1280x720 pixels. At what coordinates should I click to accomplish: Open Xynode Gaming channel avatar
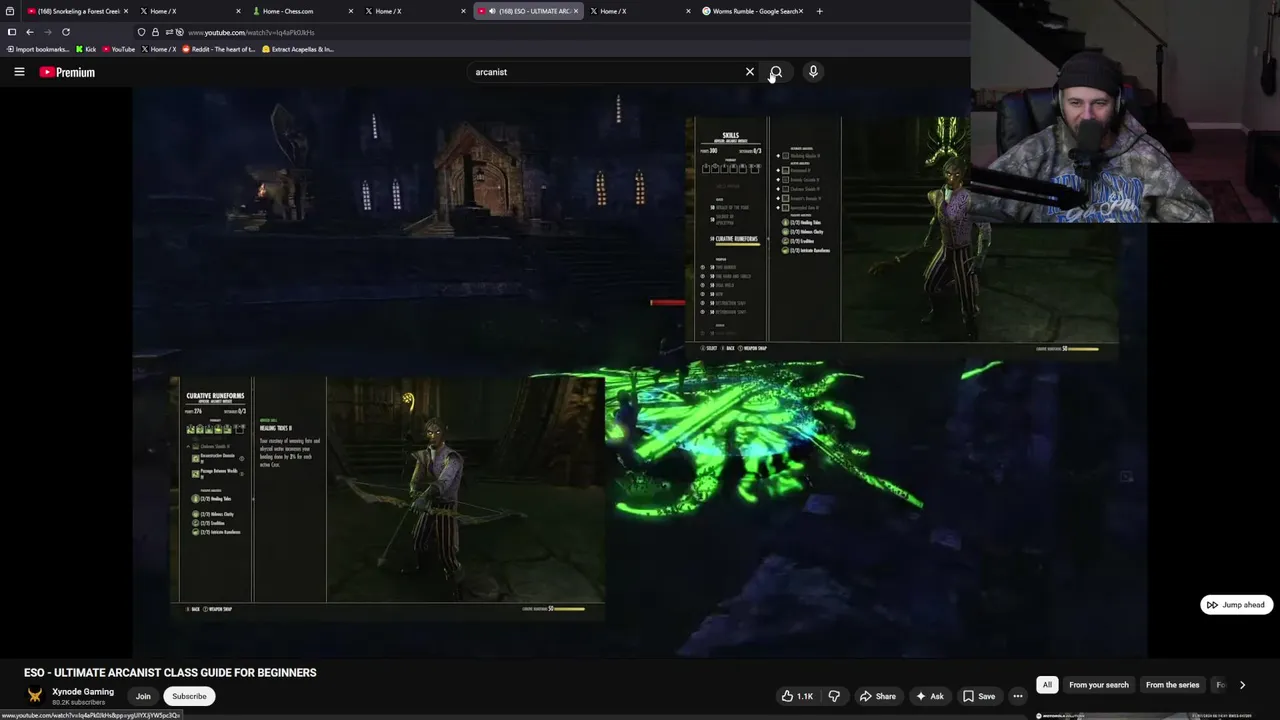click(x=35, y=696)
